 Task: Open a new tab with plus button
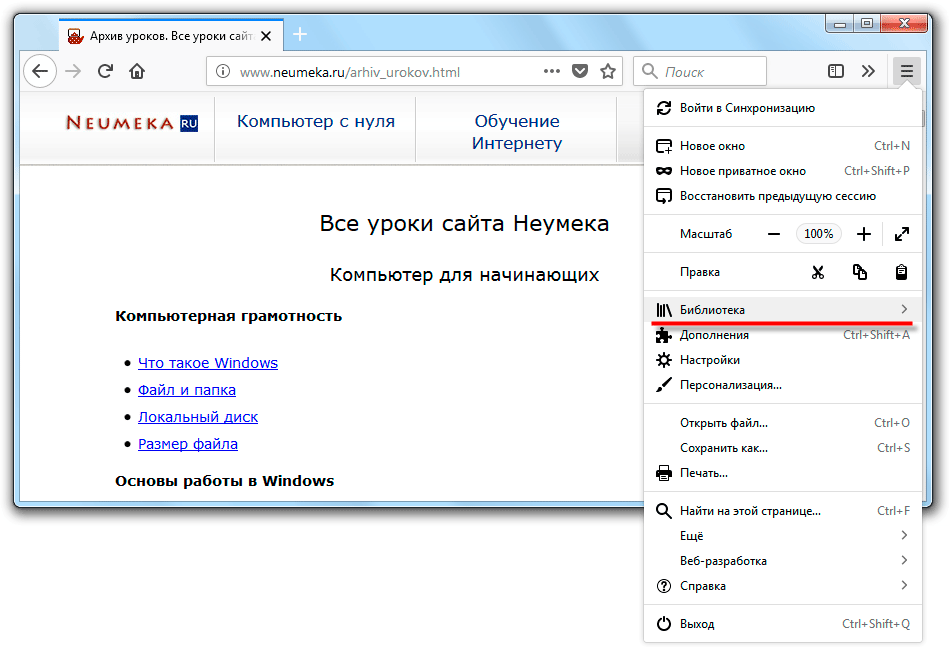tap(300, 35)
